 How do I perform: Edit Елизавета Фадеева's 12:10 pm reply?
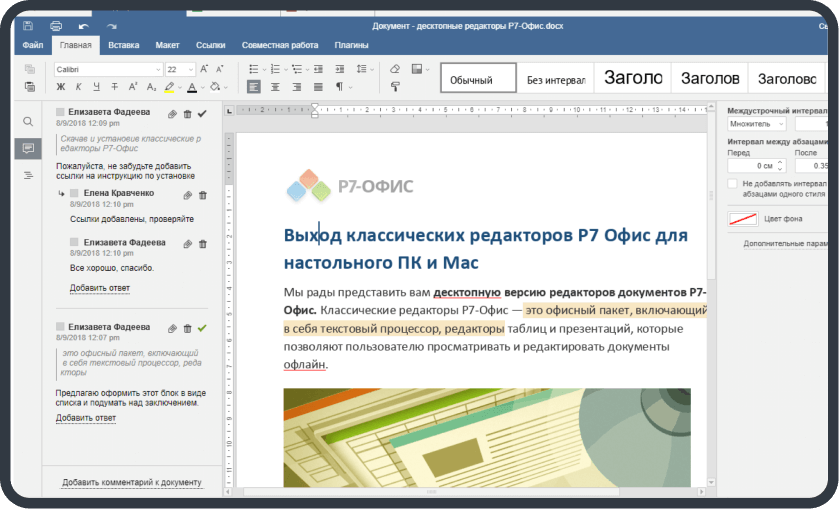(x=187, y=244)
